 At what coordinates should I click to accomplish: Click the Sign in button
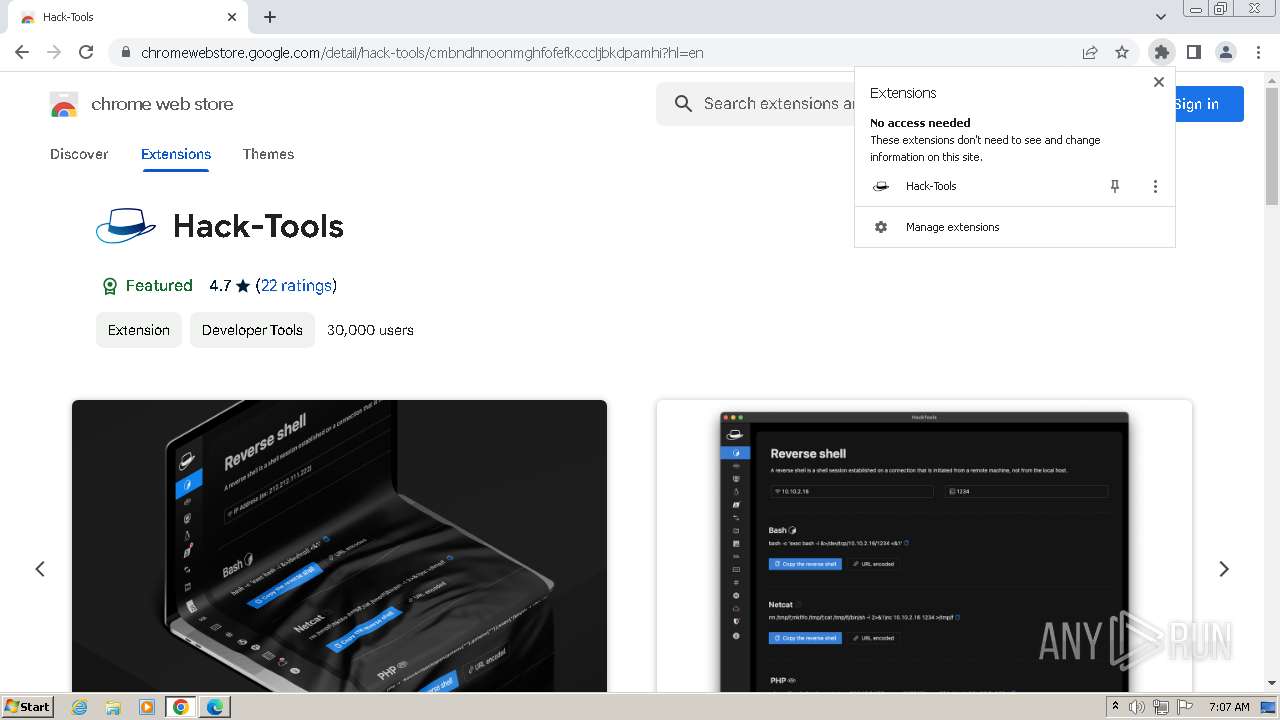click(1208, 104)
